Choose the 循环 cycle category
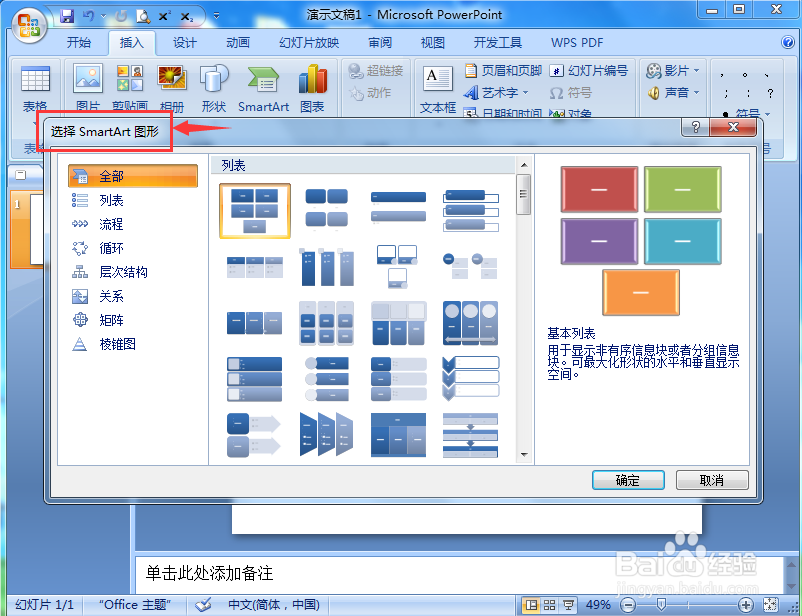The height and width of the screenshot is (616, 802). pyautogui.click(x=132, y=248)
